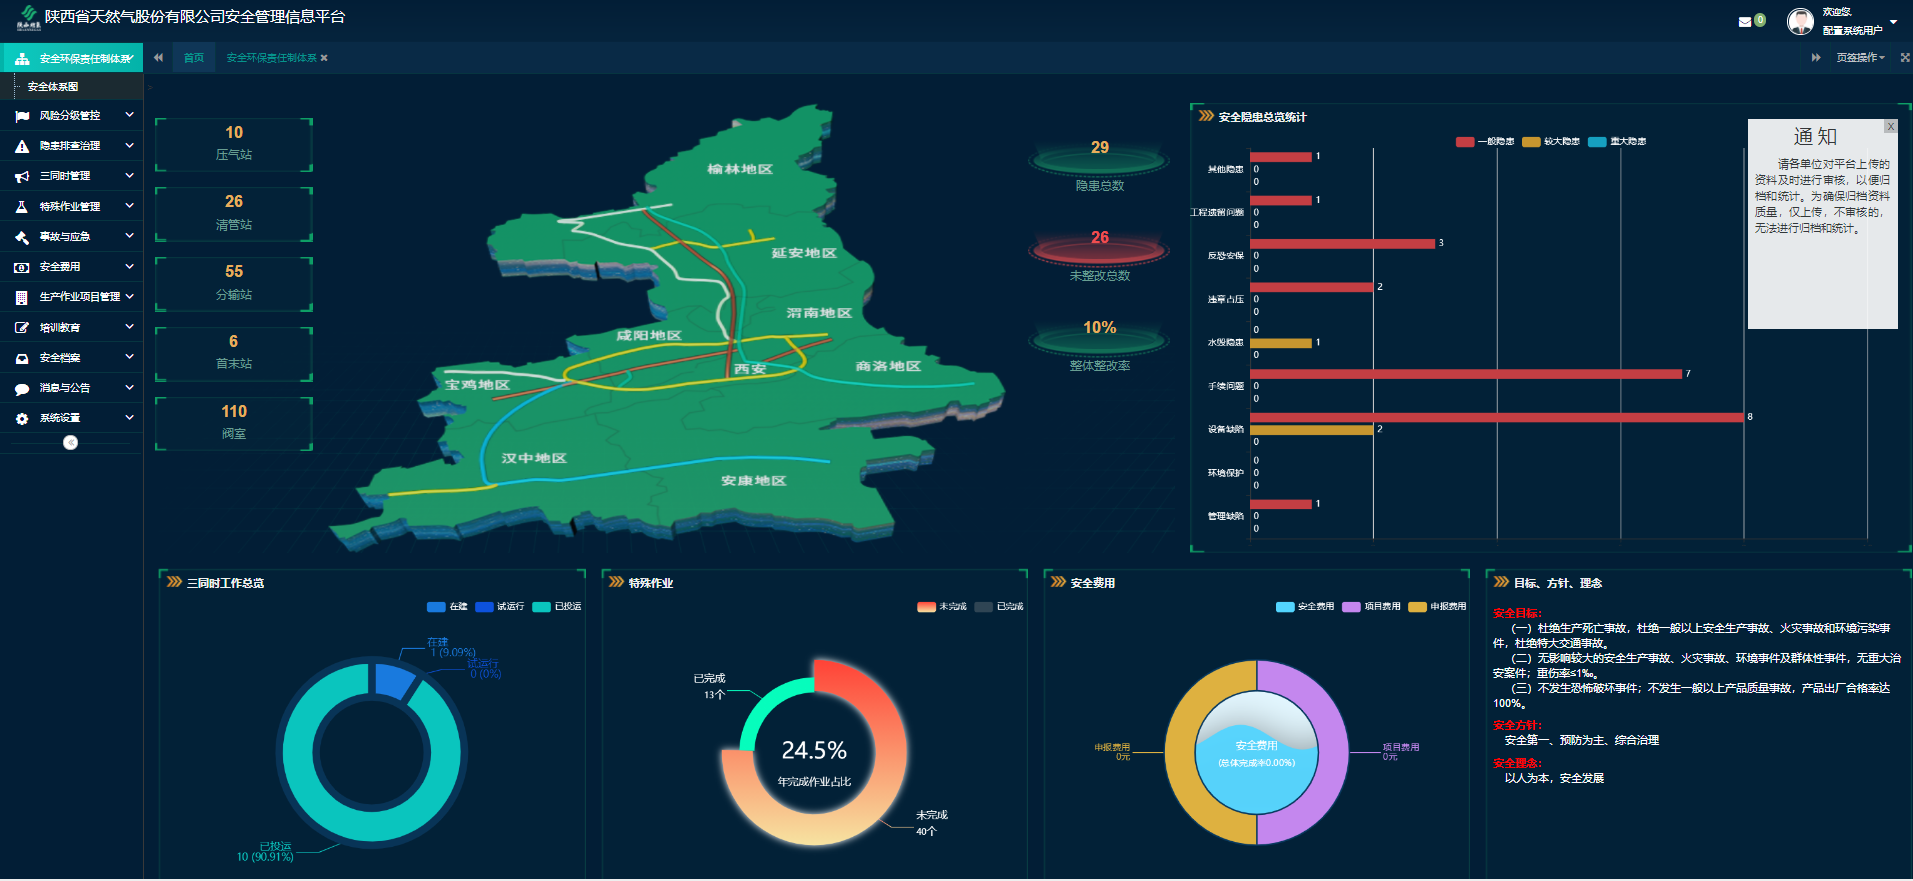Open the 页签操作 dropdown
1913x881 pixels.
coord(1860,58)
